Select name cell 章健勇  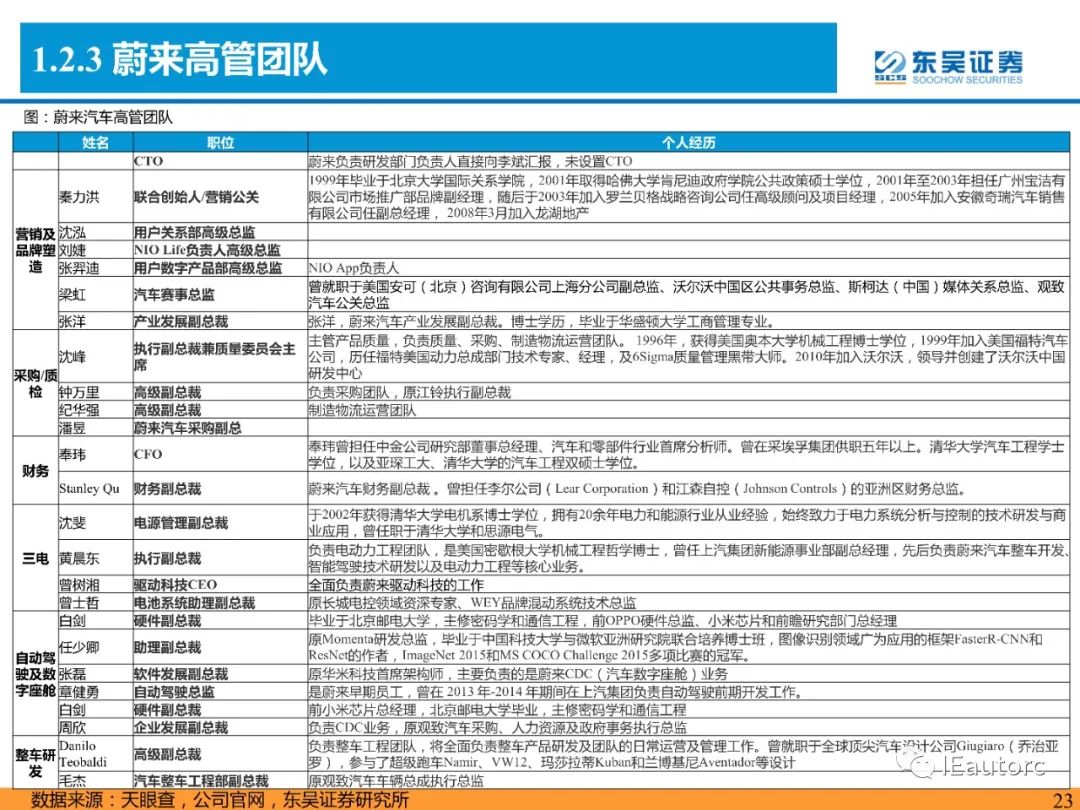point(96,692)
